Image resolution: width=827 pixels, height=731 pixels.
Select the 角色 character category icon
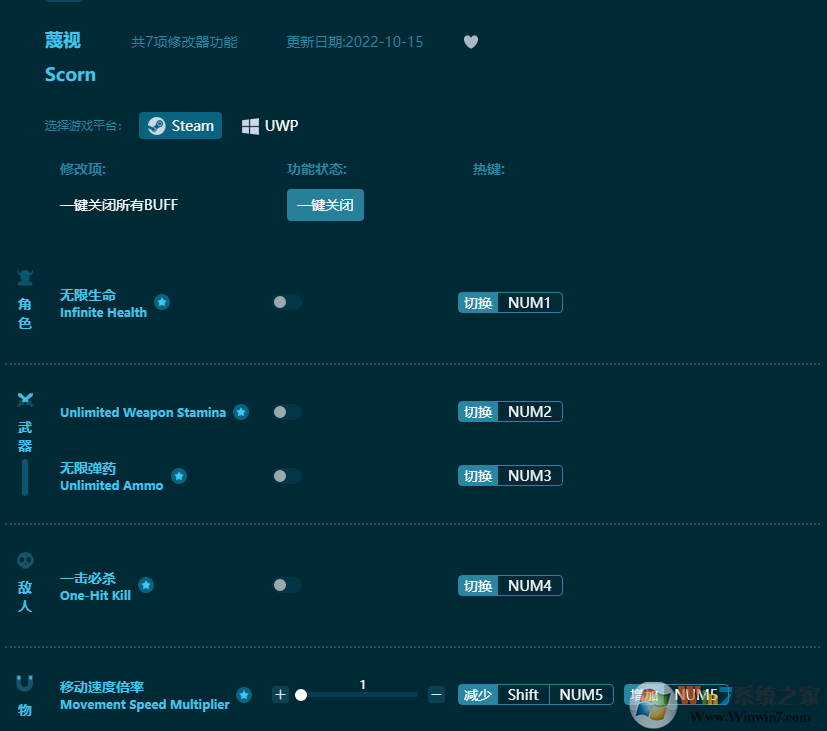pos(24,277)
